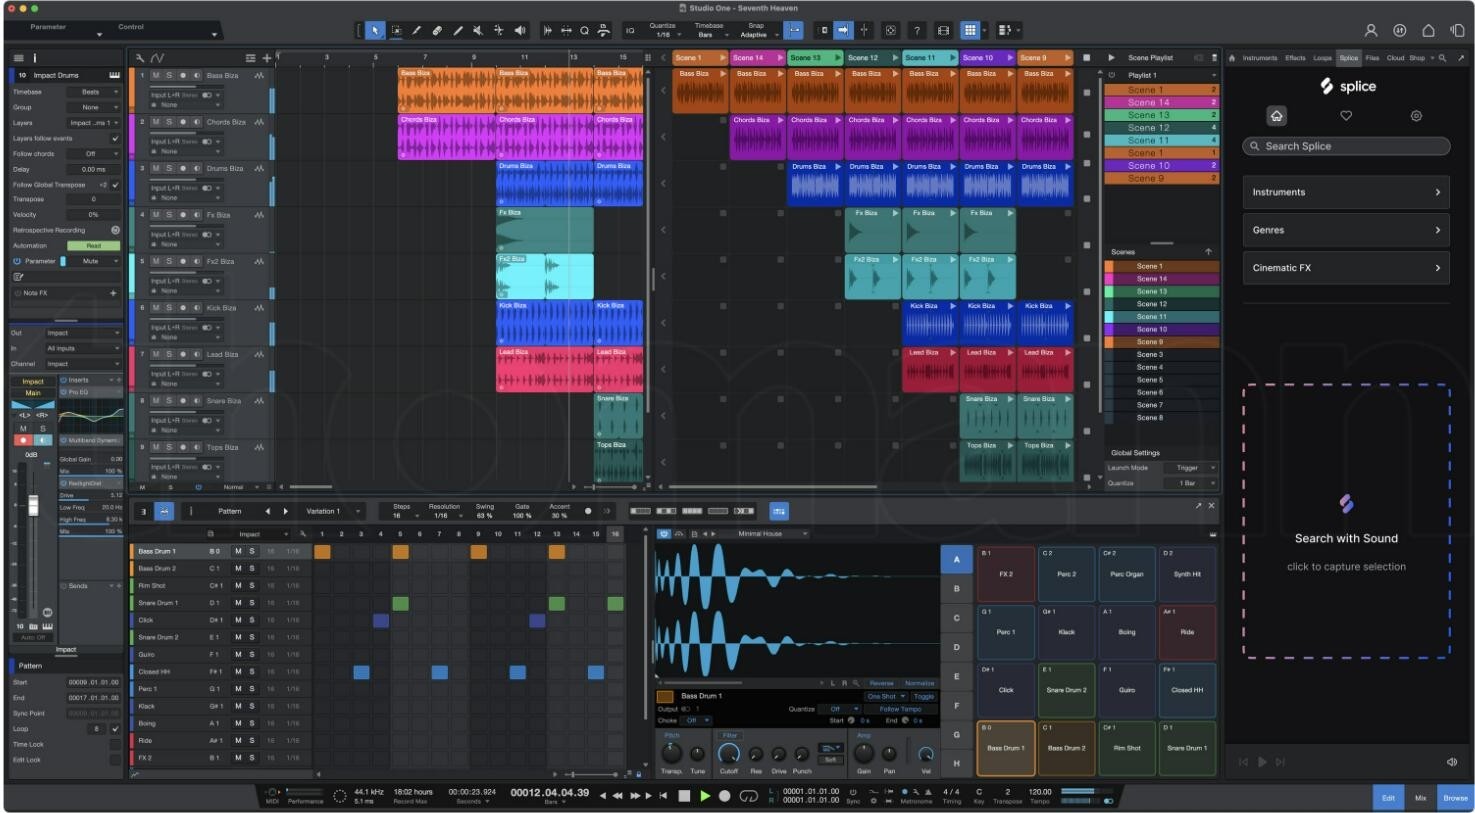Open the help question mark icon
Screen dimensions: 1475x813
[x=916, y=31]
